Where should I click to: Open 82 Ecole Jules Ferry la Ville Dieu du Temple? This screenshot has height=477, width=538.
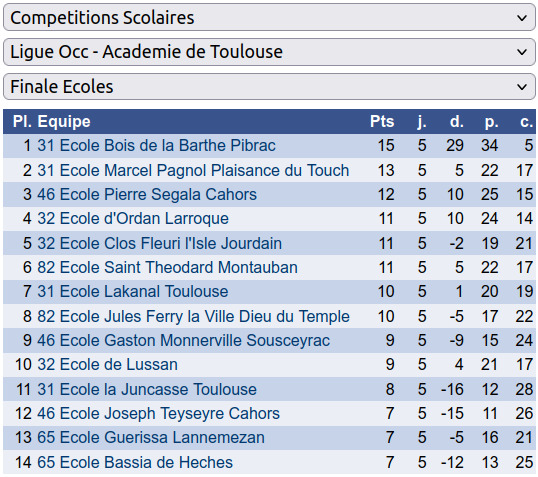[194, 316]
